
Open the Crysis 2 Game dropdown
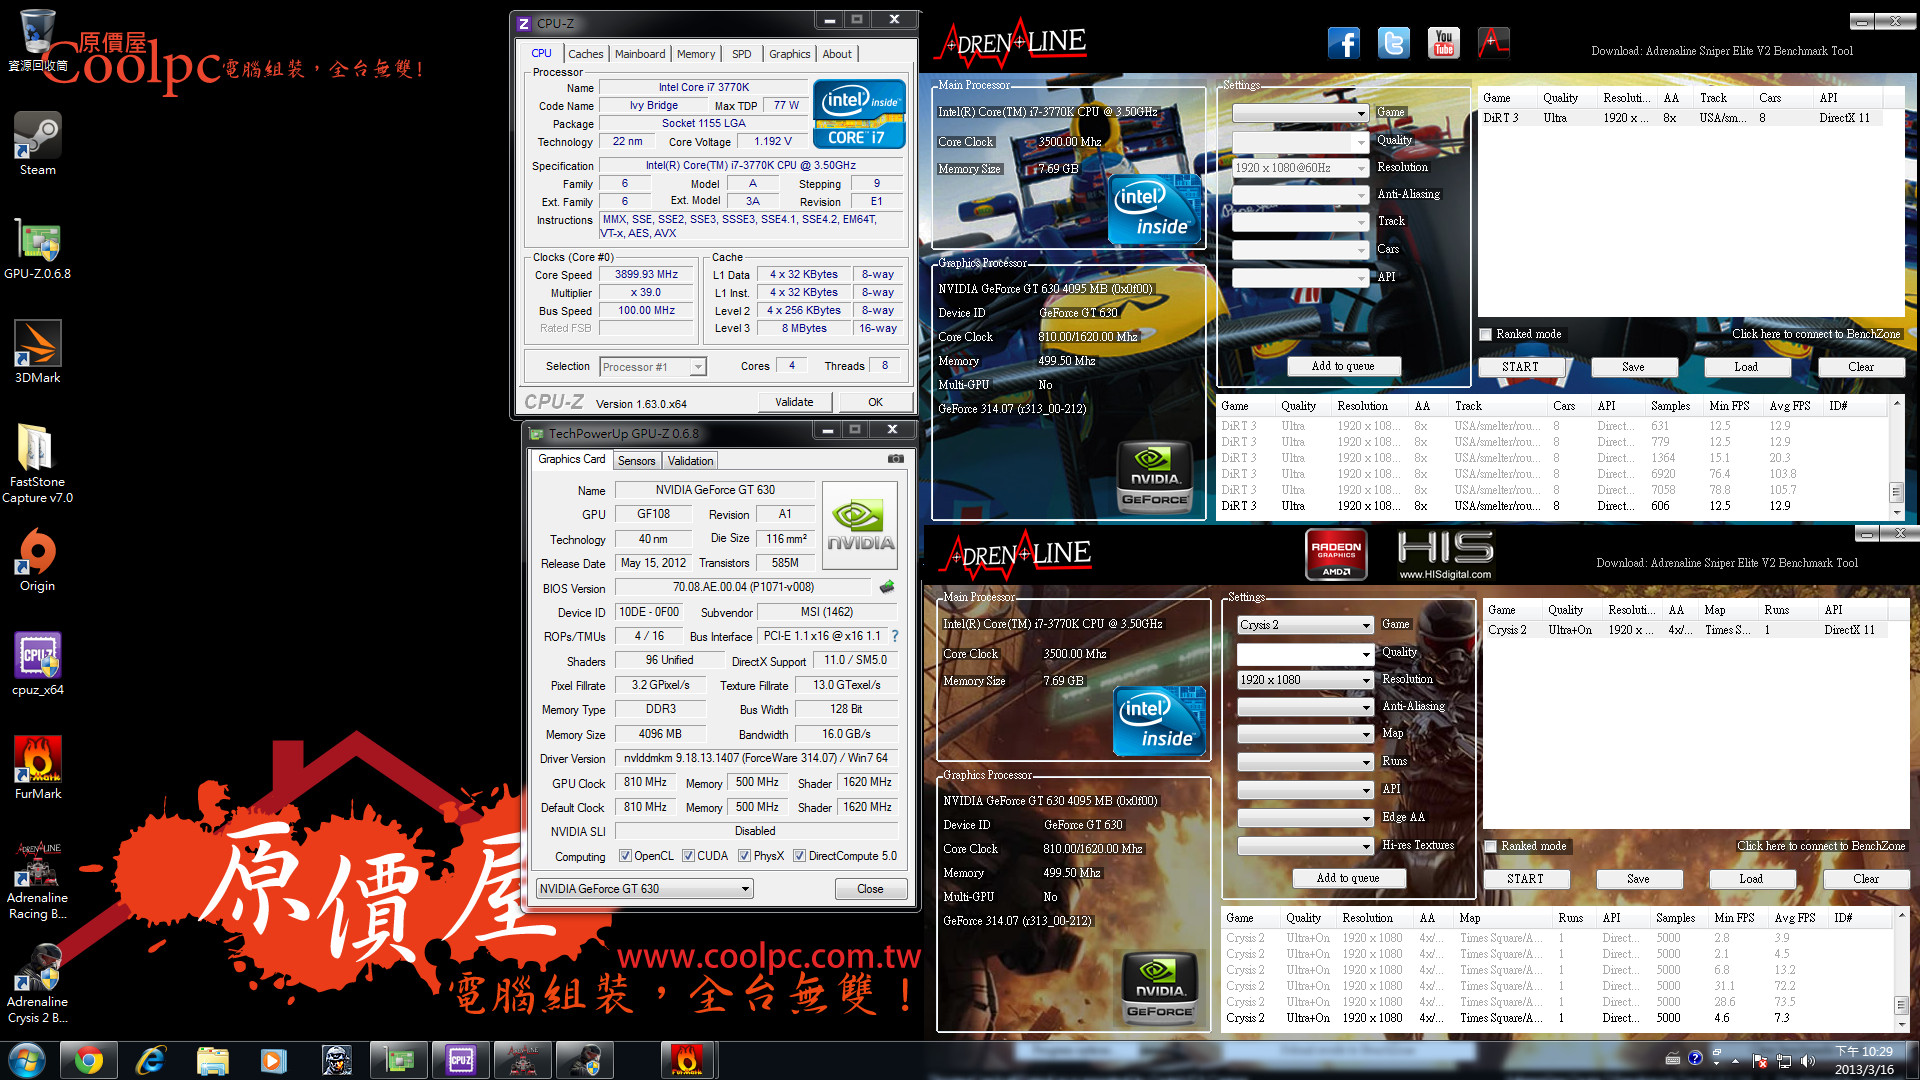tap(1305, 625)
